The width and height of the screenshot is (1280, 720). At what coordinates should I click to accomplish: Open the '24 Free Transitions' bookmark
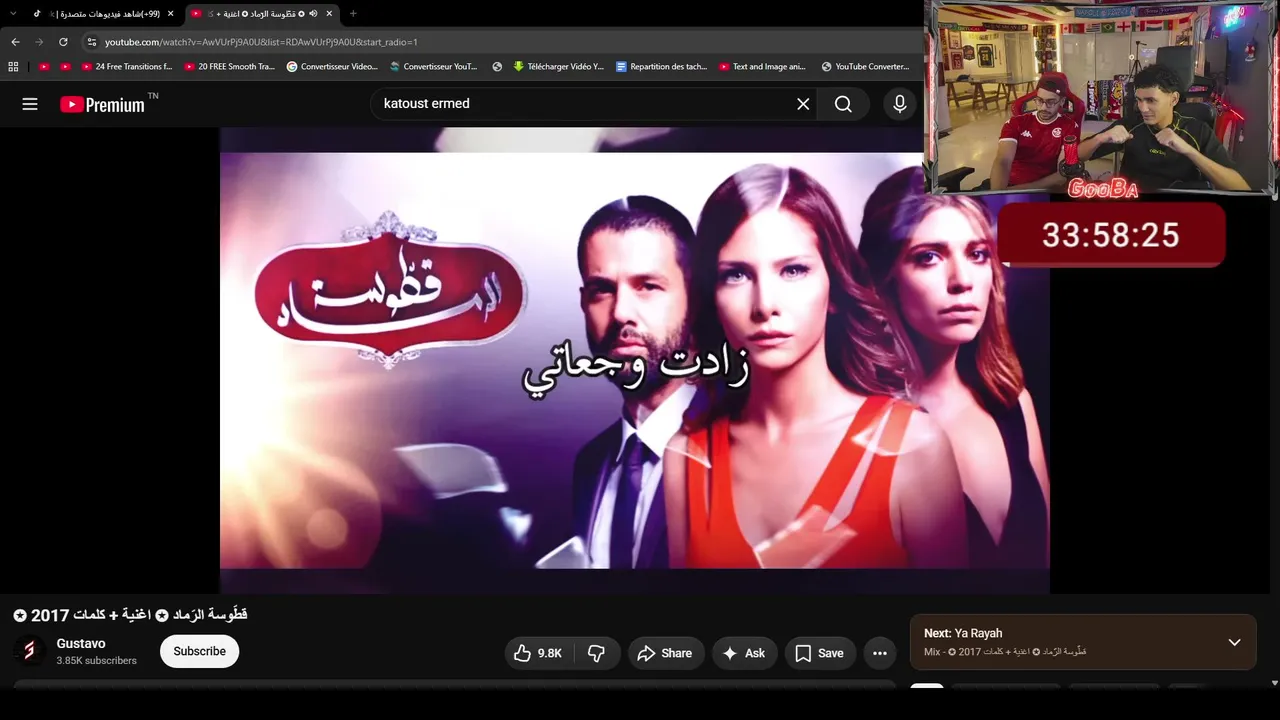[x=127, y=67]
